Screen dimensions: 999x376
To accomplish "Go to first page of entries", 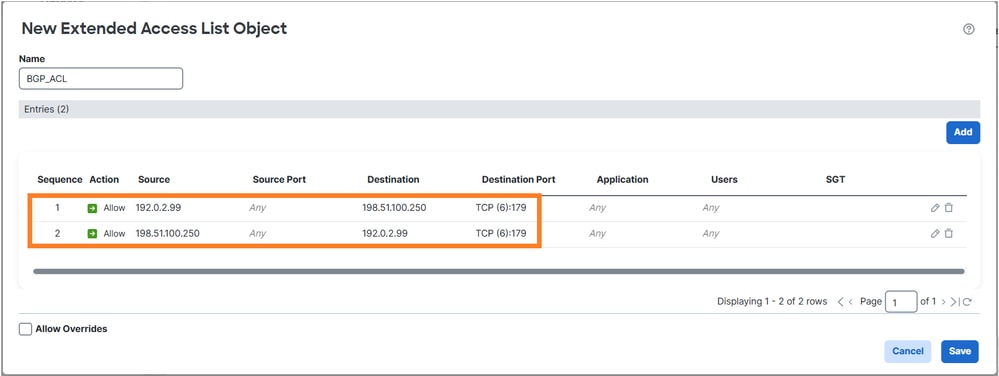I will (840, 302).
